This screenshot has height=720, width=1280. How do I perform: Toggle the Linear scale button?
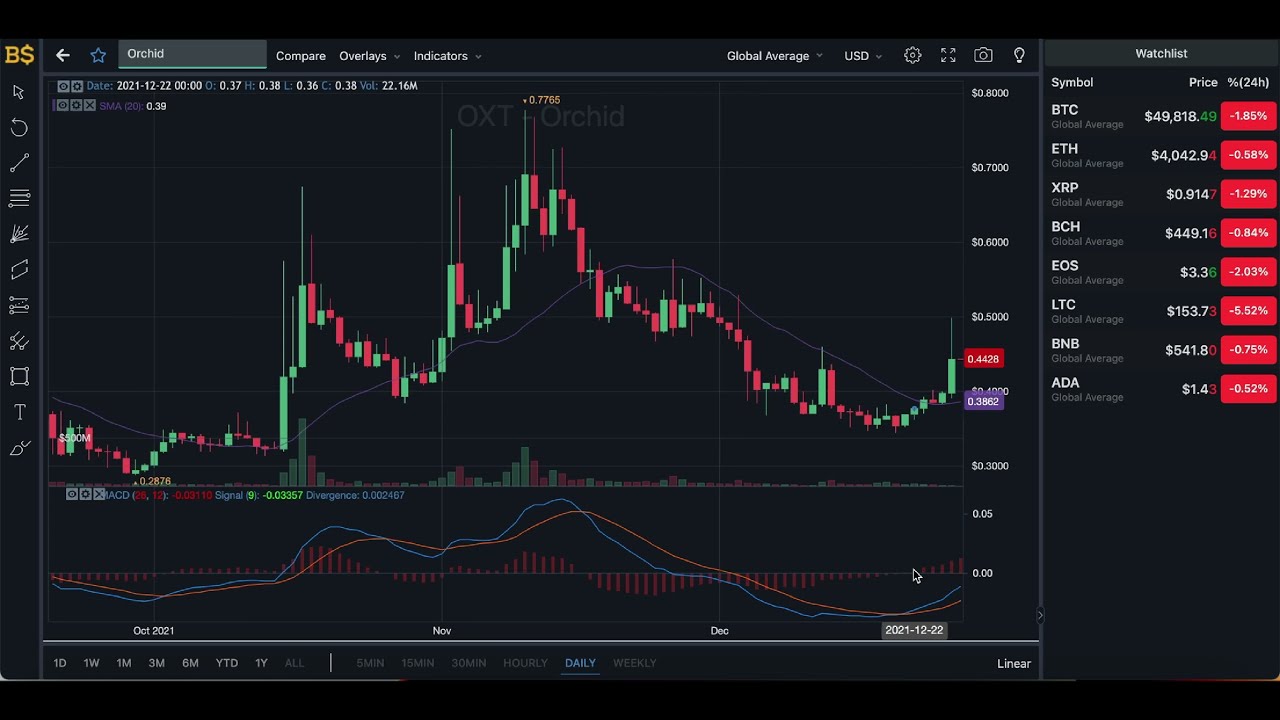pyautogui.click(x=1013, y=664)
